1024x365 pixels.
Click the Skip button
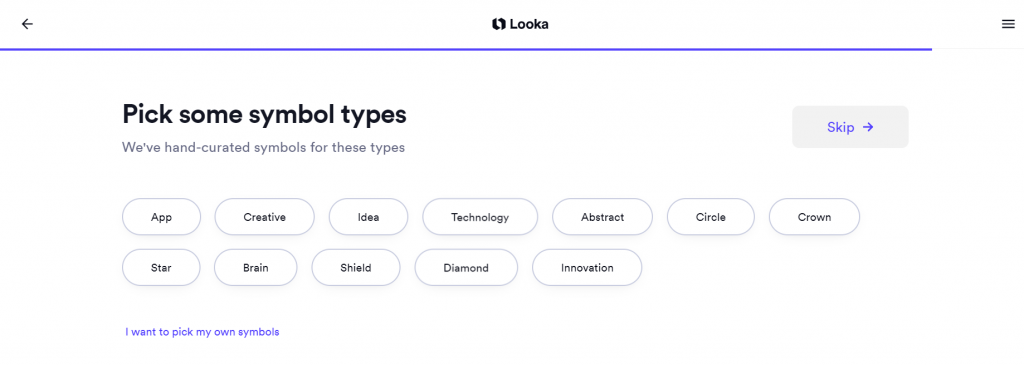[850, 127]
